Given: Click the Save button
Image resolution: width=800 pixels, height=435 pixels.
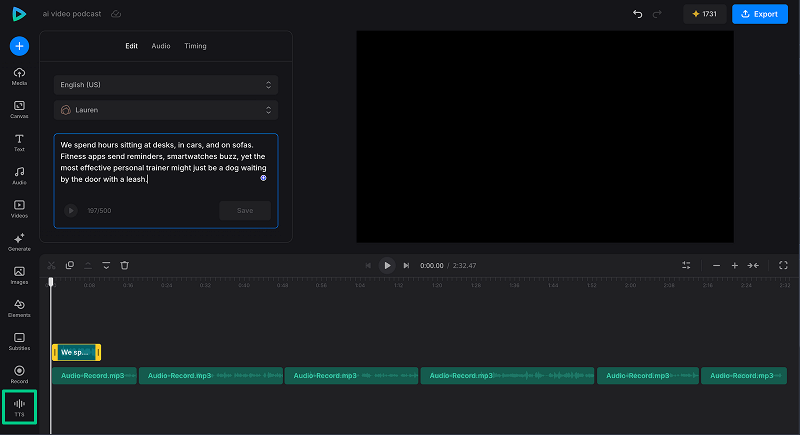Looking at the screenshot, I should click(x=245, y=211).
